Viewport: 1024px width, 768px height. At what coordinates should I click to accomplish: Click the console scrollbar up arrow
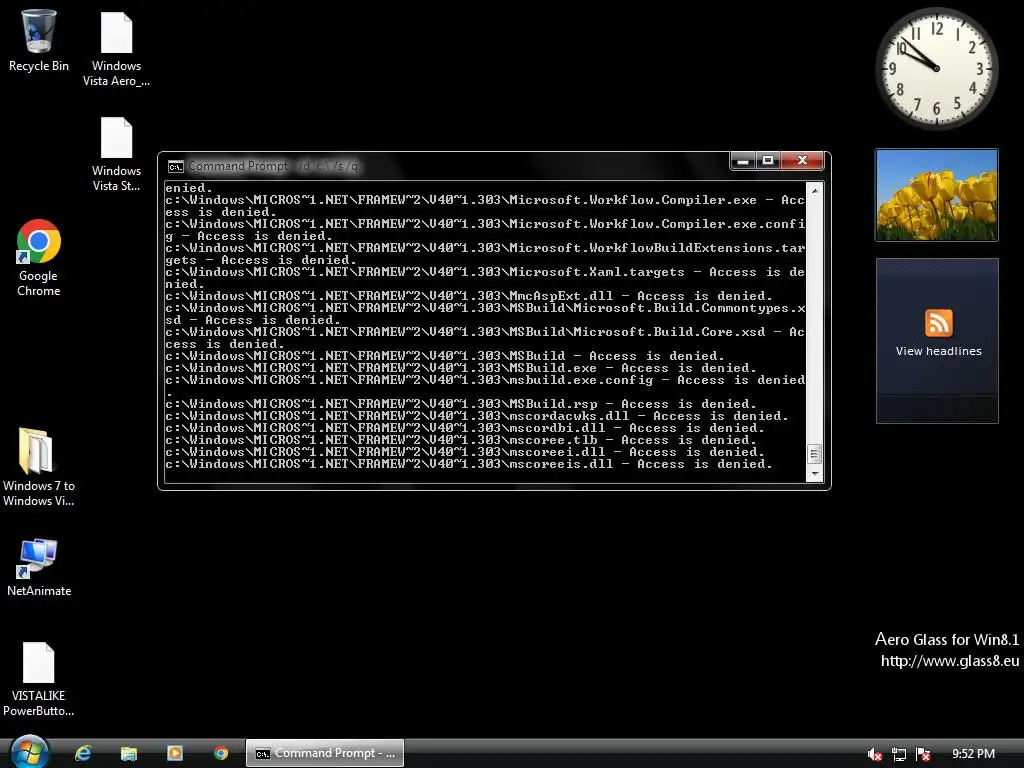814,191
